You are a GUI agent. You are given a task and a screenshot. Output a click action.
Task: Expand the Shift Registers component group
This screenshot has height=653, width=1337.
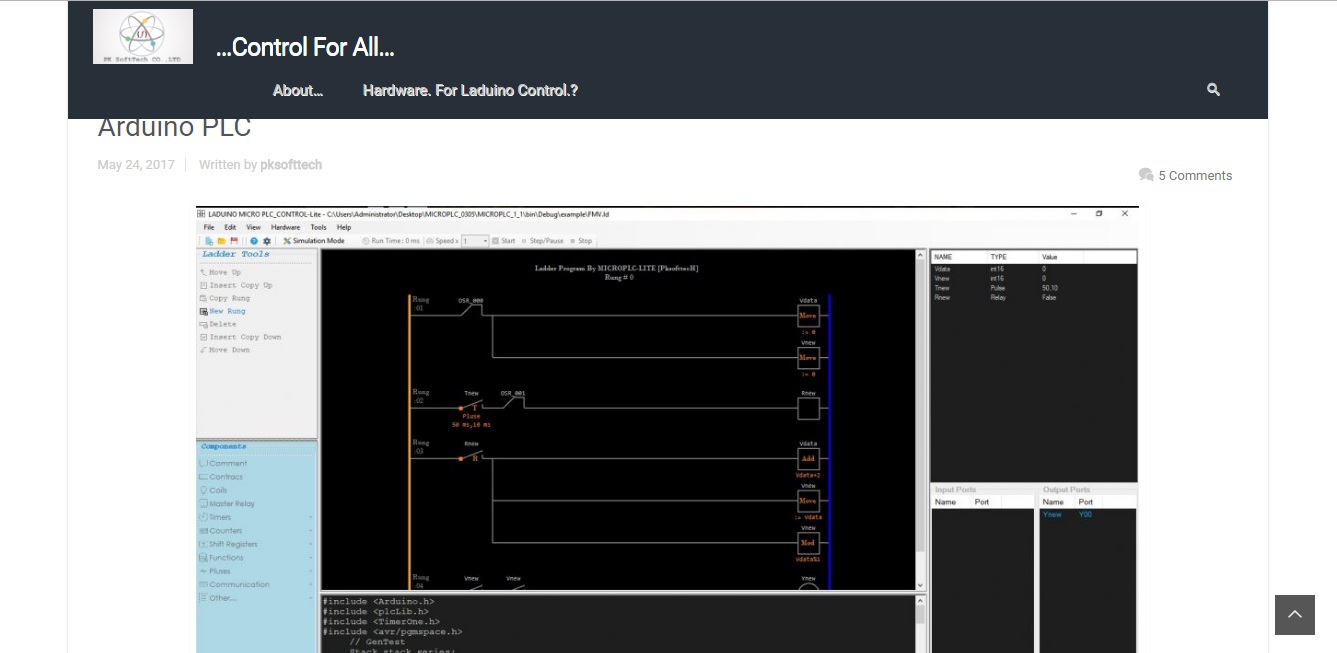click(x=255, y=544)
